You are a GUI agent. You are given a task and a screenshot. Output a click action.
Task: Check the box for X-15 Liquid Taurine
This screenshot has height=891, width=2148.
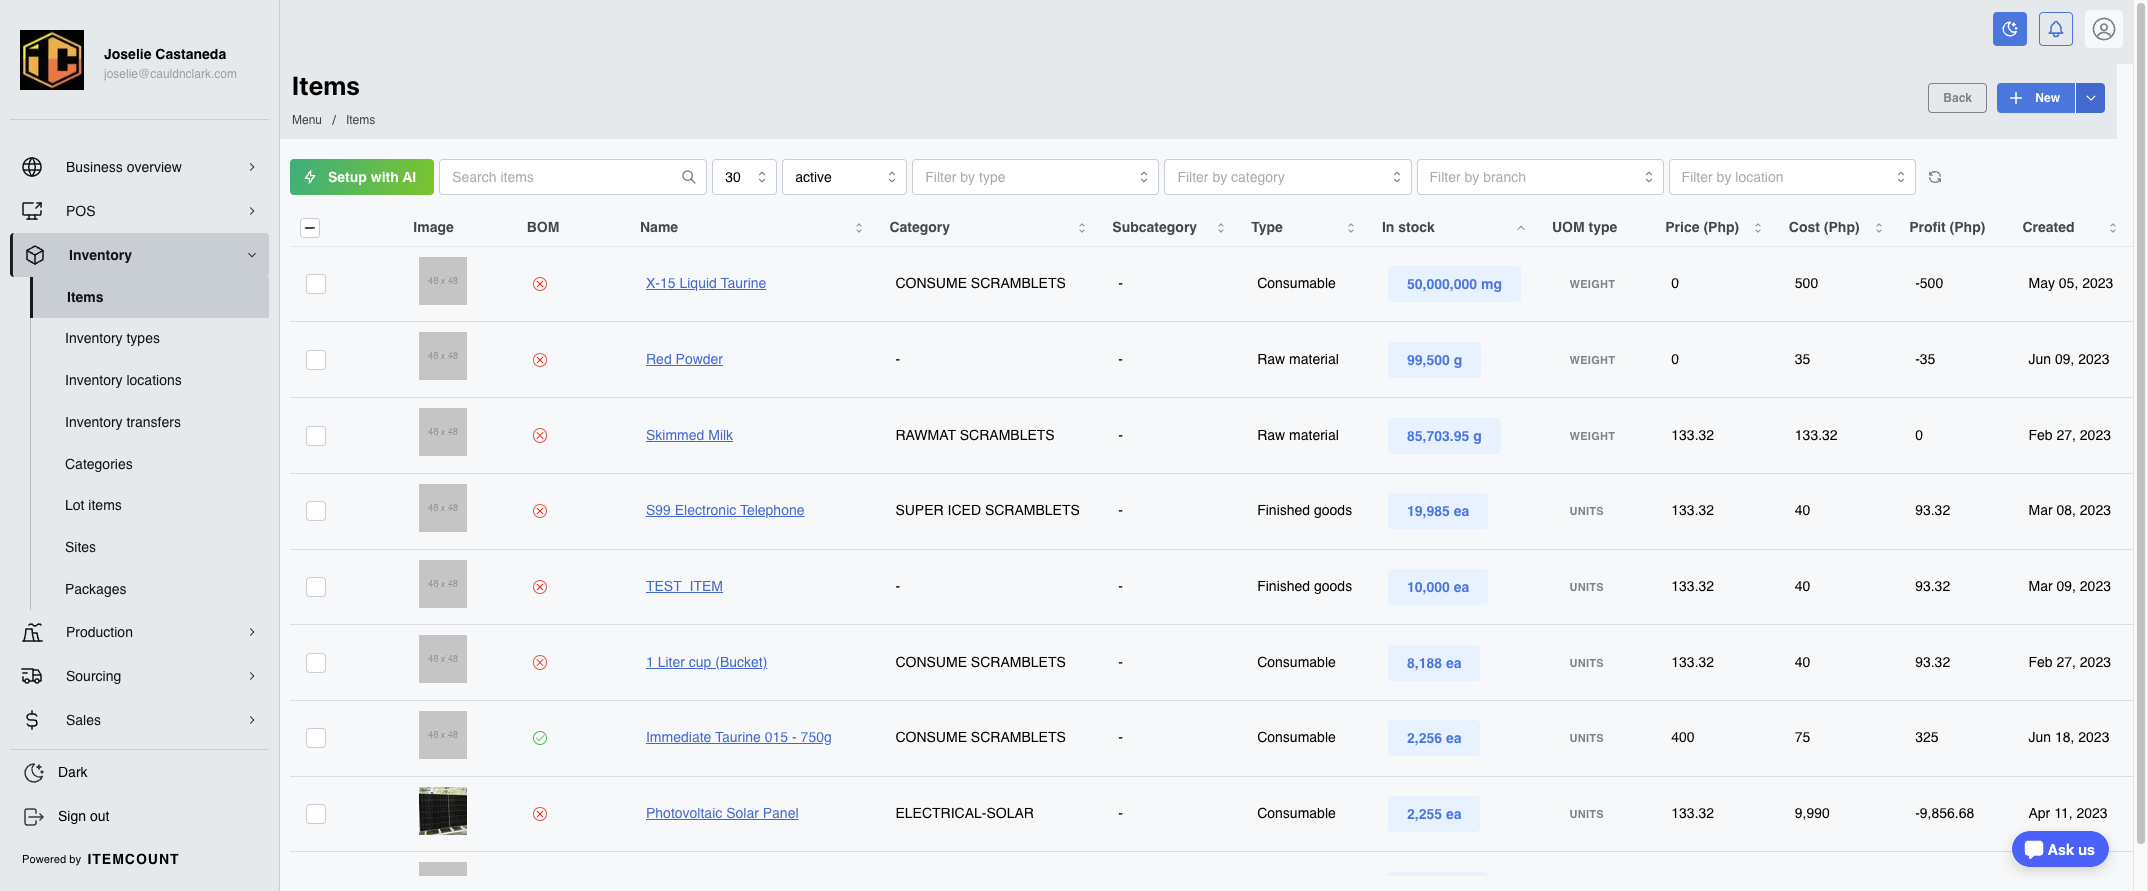[x=316, y=284]
